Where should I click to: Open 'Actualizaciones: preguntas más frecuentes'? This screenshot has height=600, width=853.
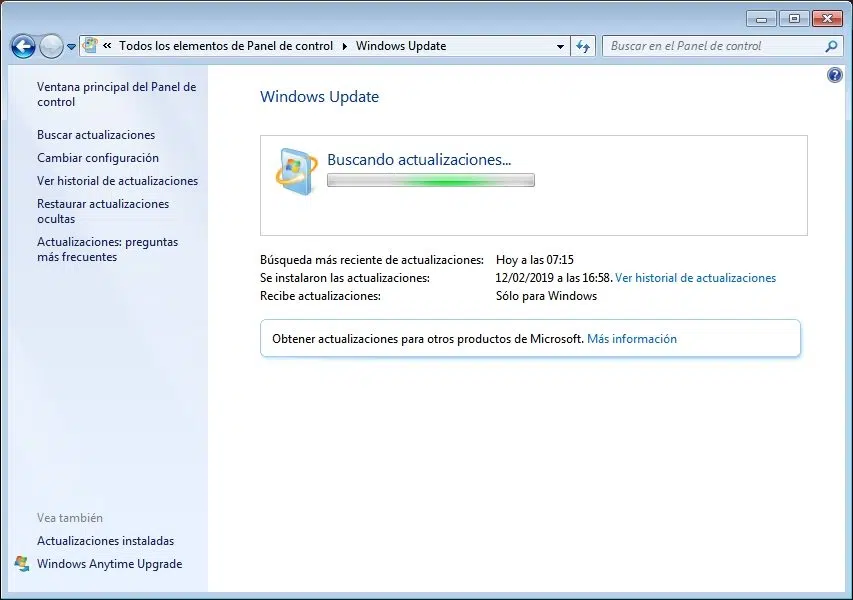tap(108, 249)
